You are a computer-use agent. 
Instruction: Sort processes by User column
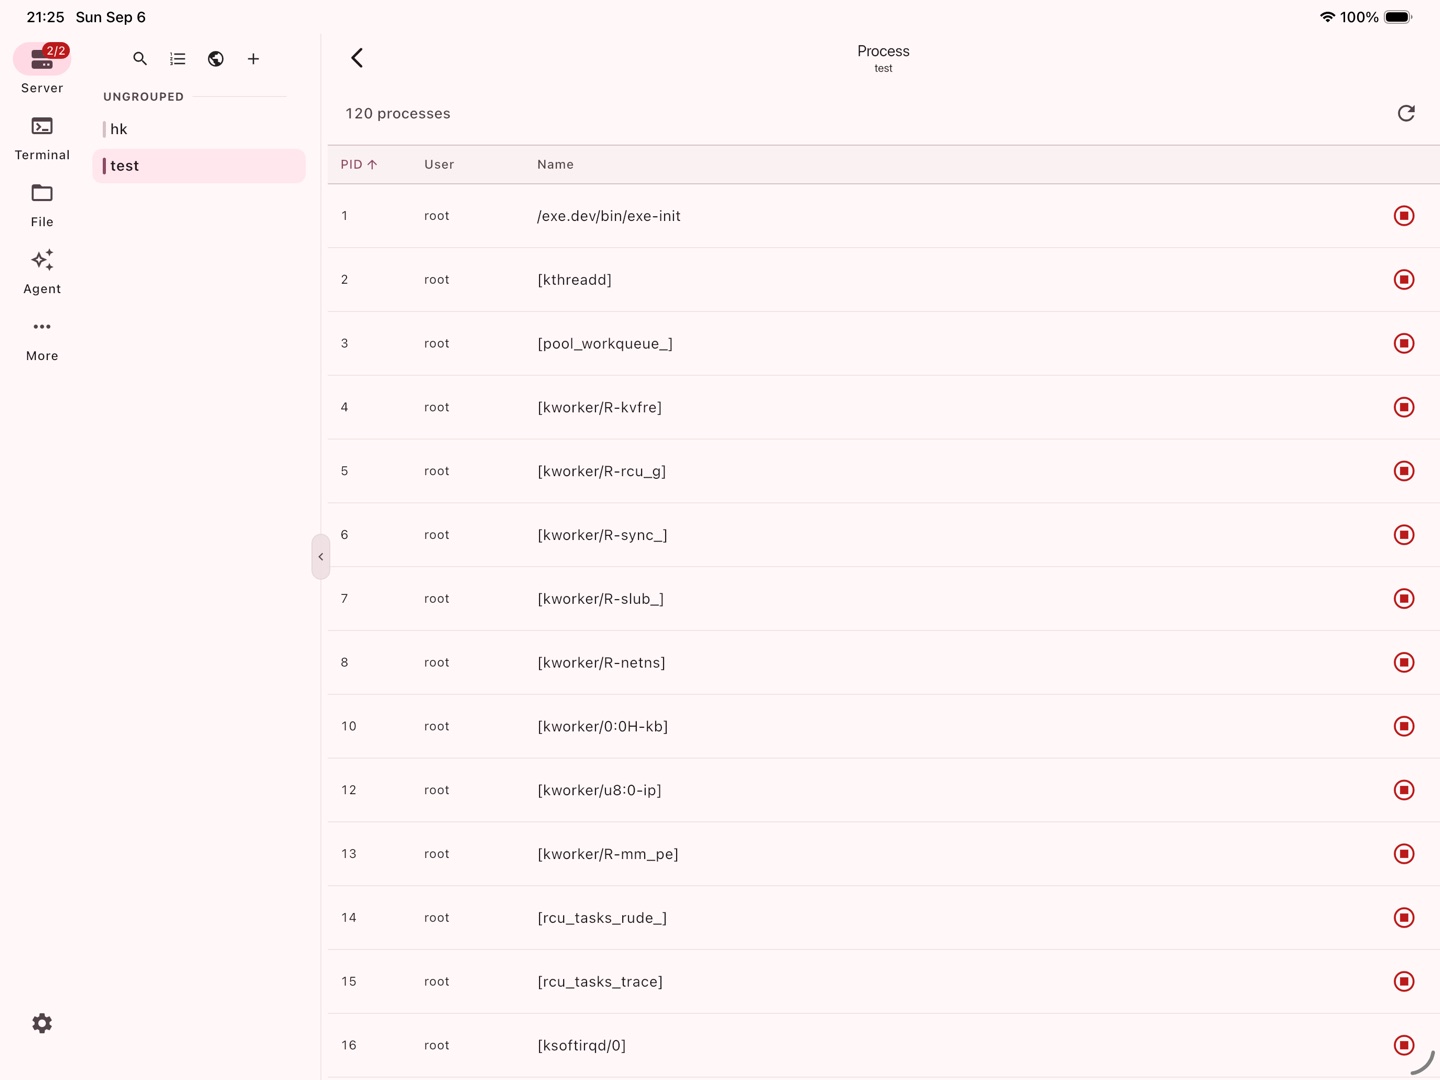pos(439,165)
